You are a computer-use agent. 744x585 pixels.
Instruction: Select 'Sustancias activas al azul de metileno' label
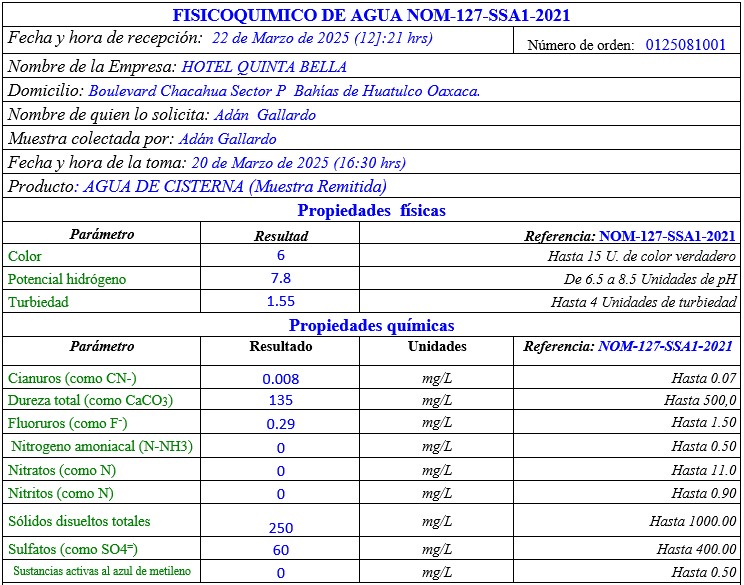coord(102,571)
